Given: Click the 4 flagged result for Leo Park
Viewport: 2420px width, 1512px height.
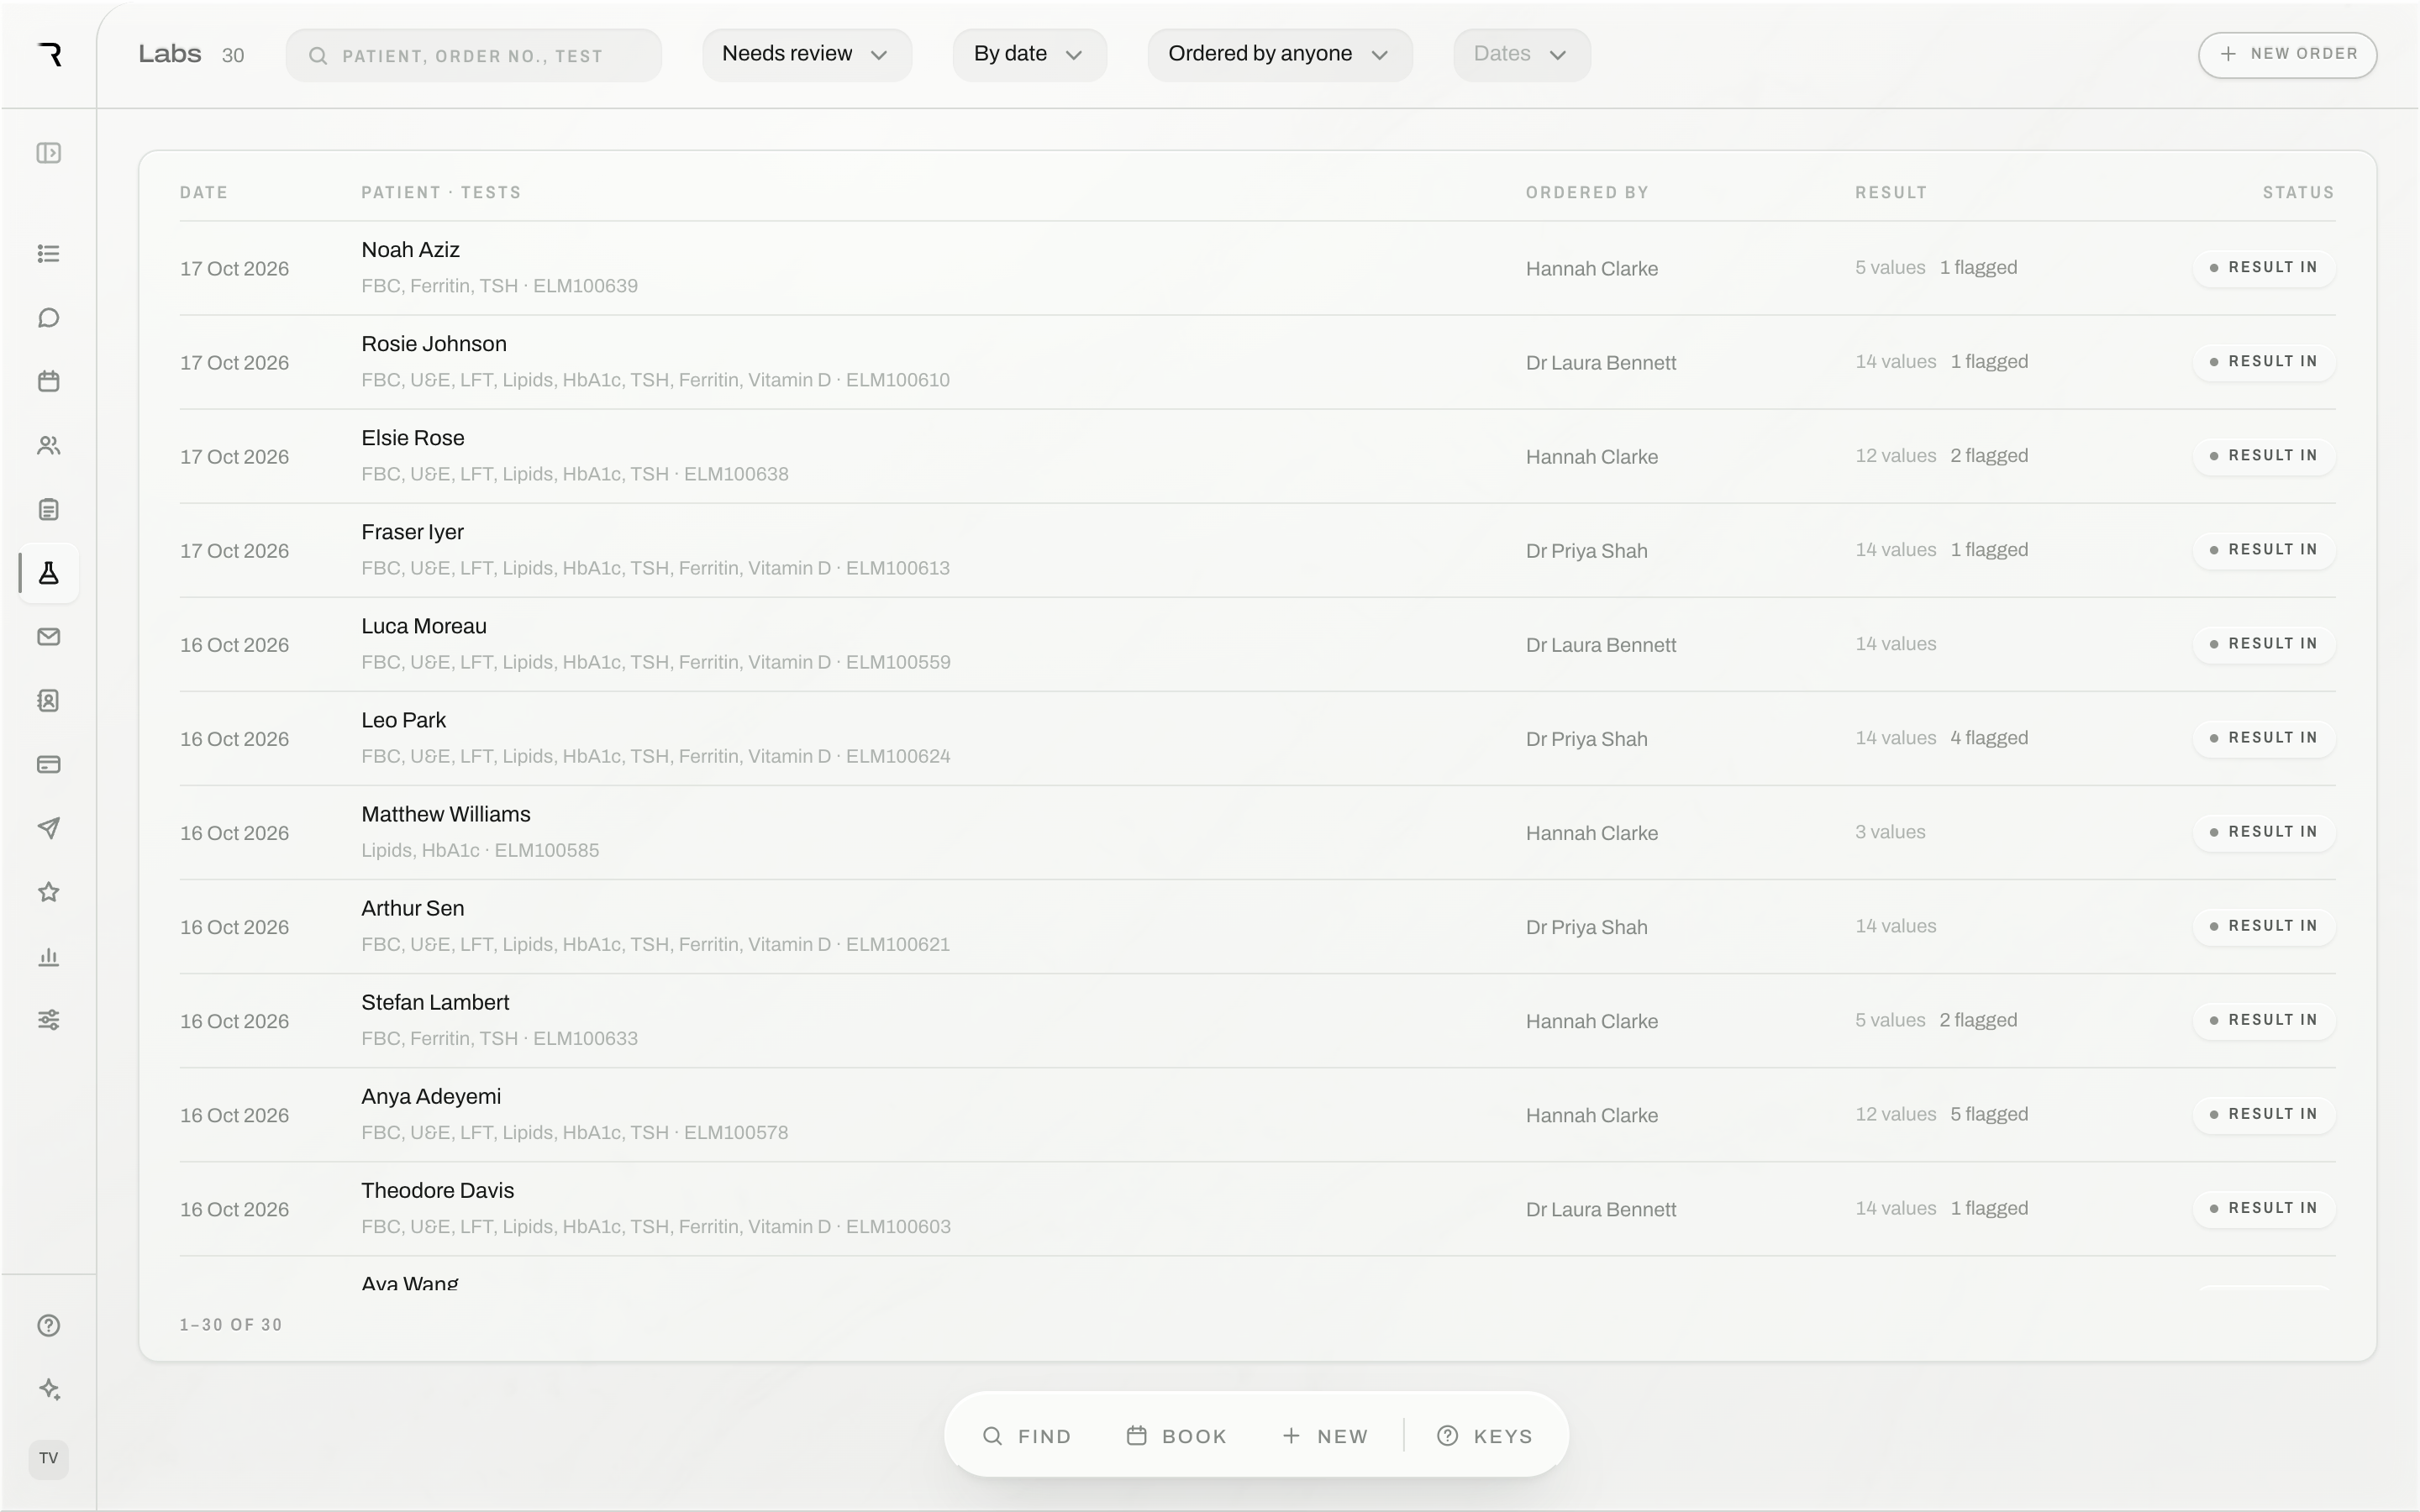Looking at the screenshot, I should [1989, 738].
